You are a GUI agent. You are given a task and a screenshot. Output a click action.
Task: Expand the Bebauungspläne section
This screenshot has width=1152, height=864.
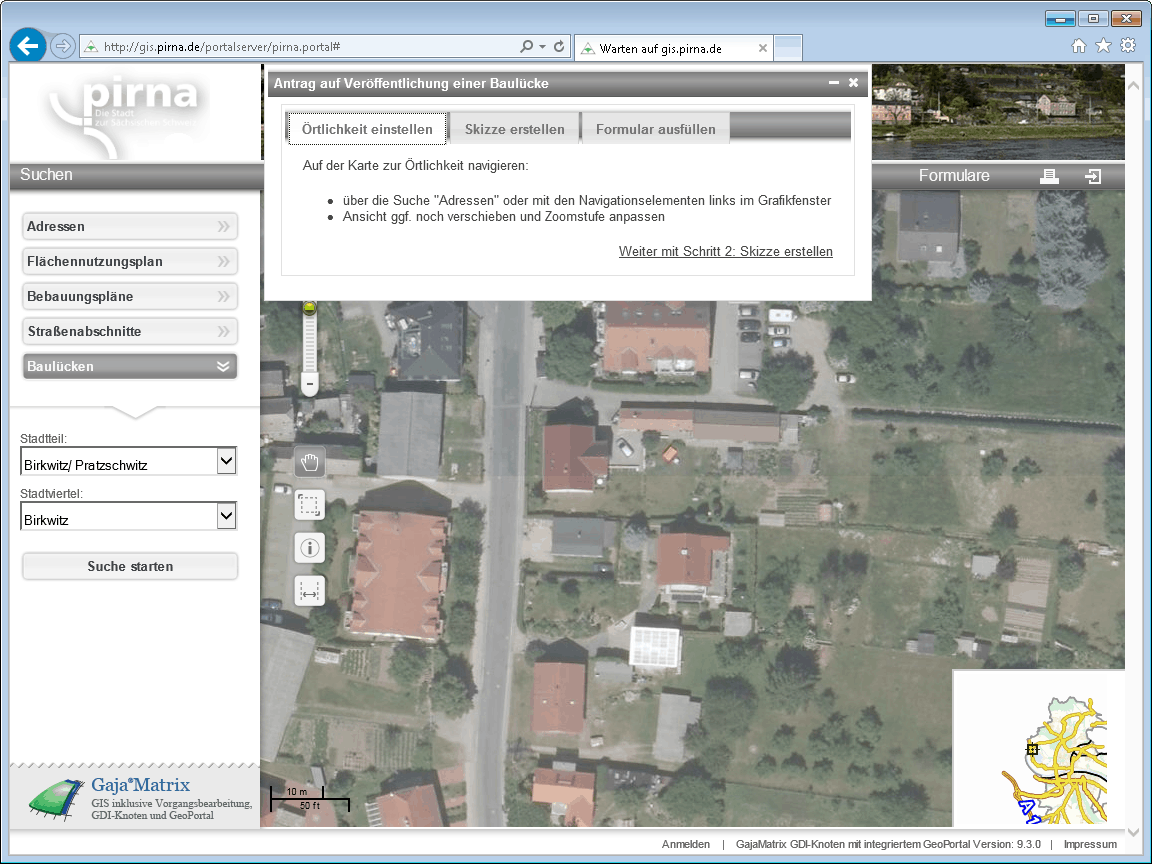(x=130, y=296)
